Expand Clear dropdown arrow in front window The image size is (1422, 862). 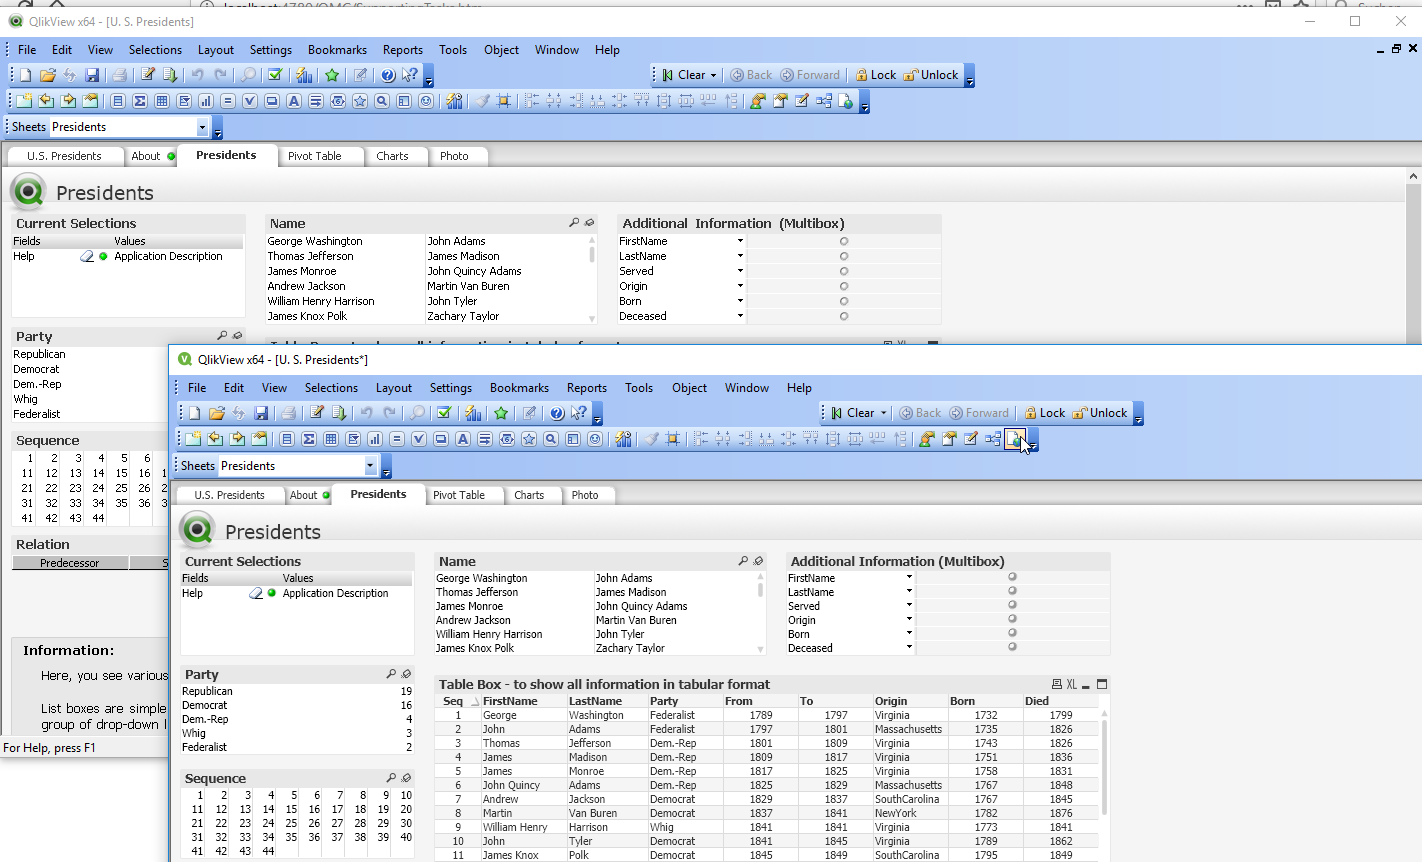click(x=883, y=413)
